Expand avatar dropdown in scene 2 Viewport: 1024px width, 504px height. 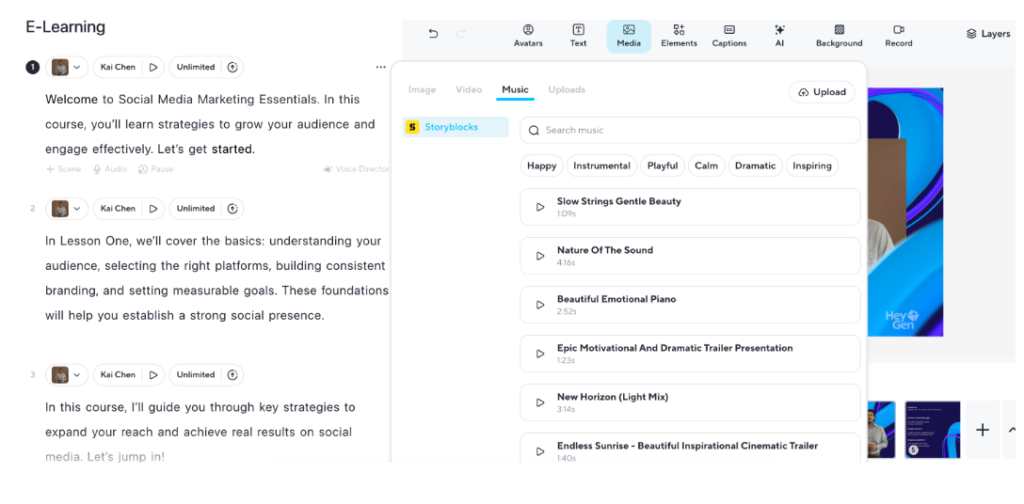[x=77, y=209]
